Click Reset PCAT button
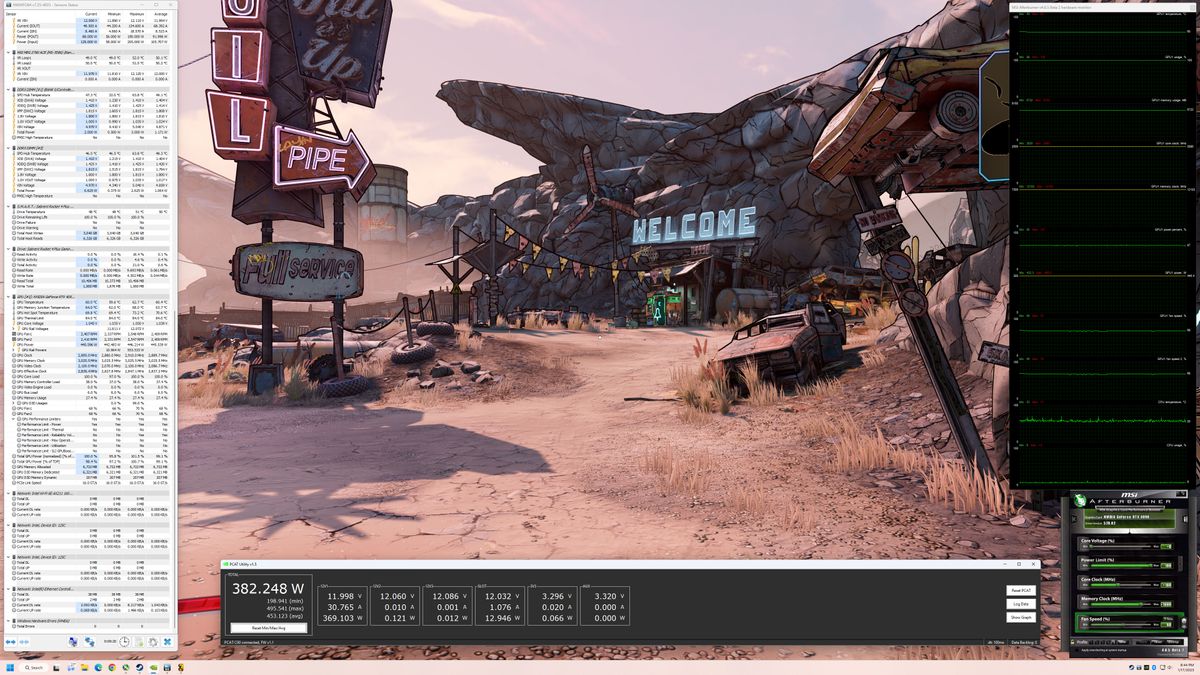The image size is (1200, 675). point(1020,590)
